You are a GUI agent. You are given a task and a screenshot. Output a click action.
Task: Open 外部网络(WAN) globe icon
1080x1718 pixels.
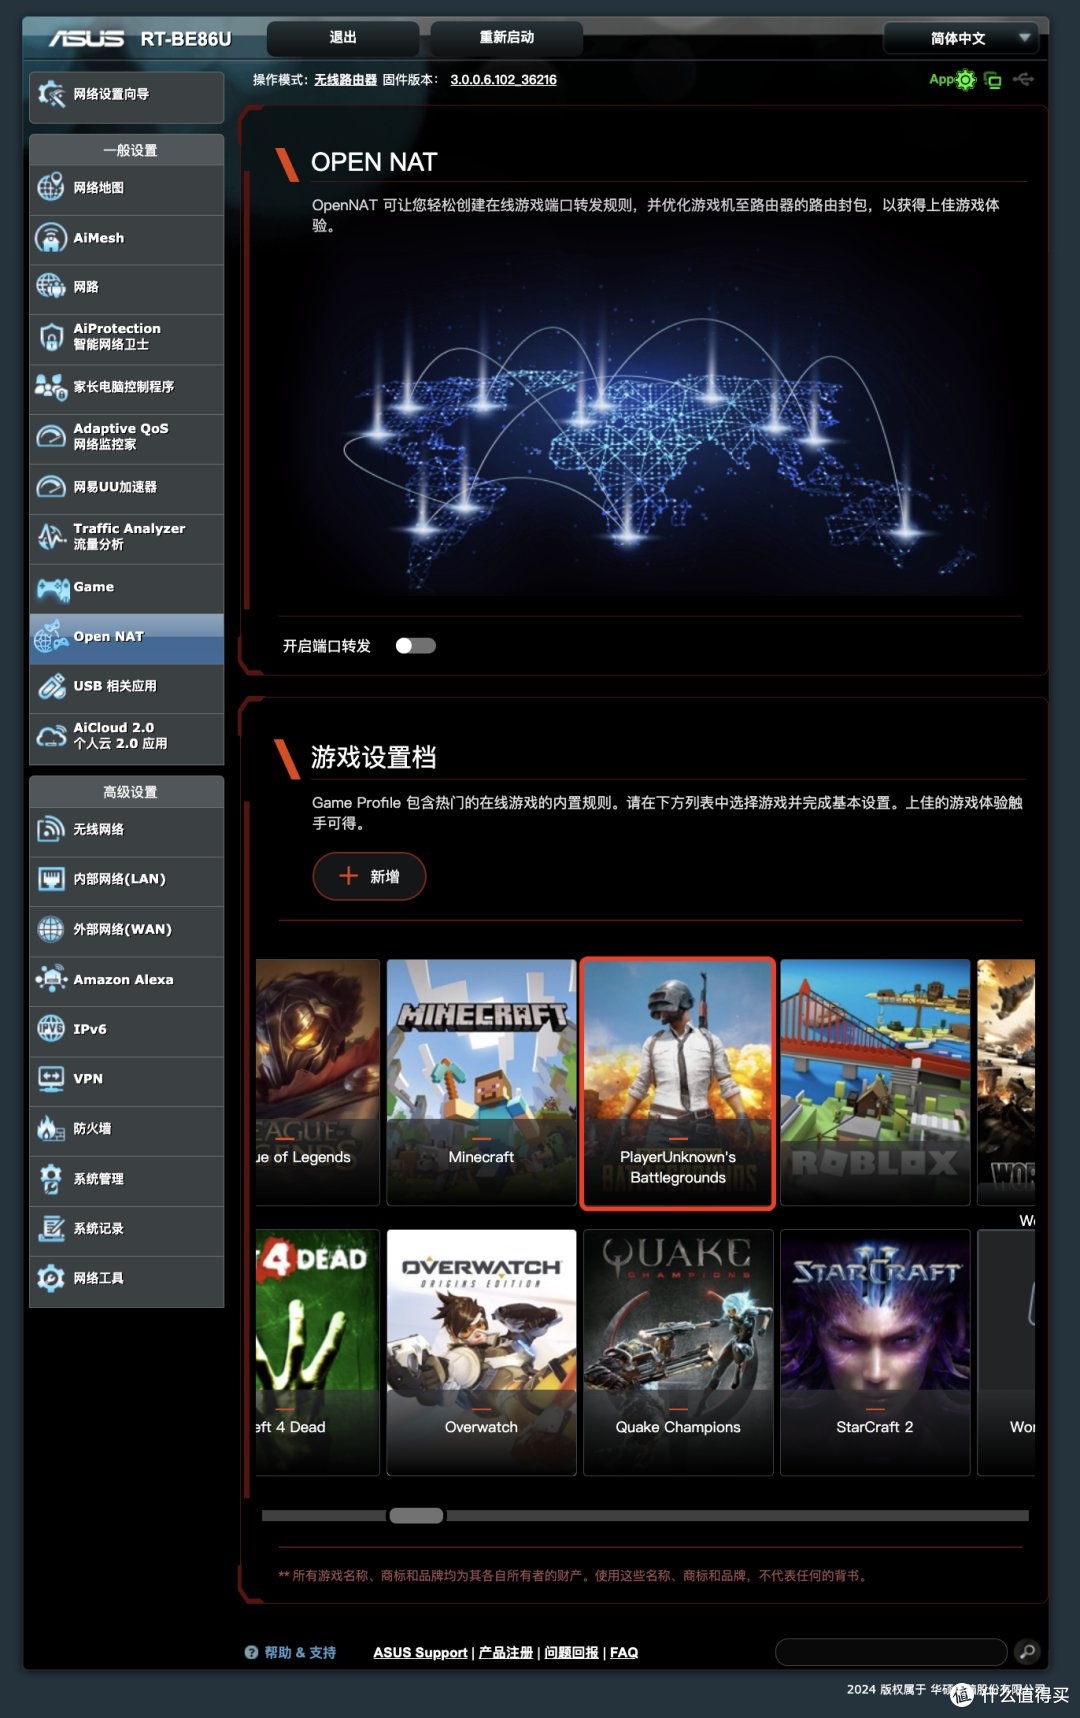(x=51, y=929)
